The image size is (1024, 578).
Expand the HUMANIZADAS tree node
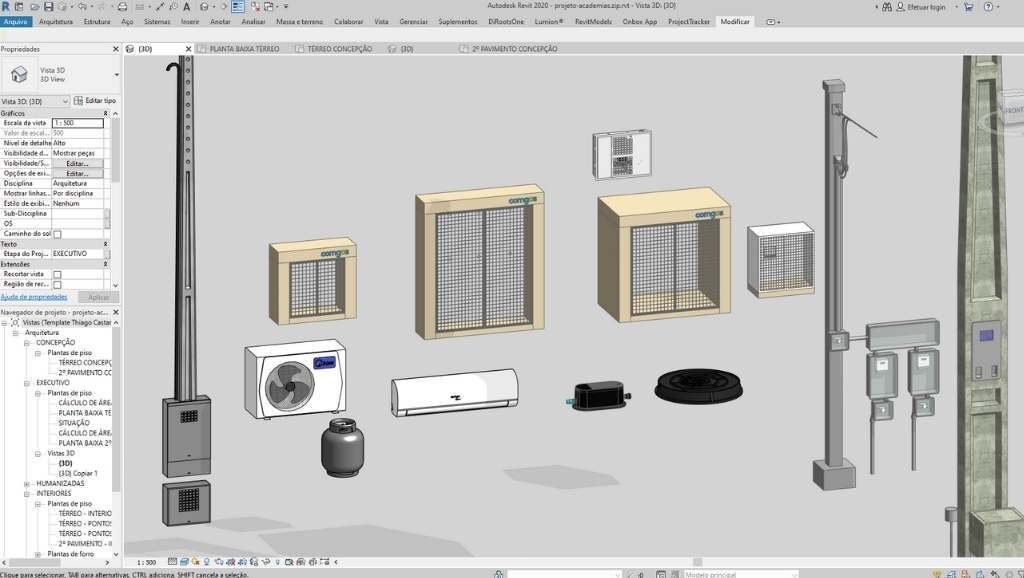point(27,483)
